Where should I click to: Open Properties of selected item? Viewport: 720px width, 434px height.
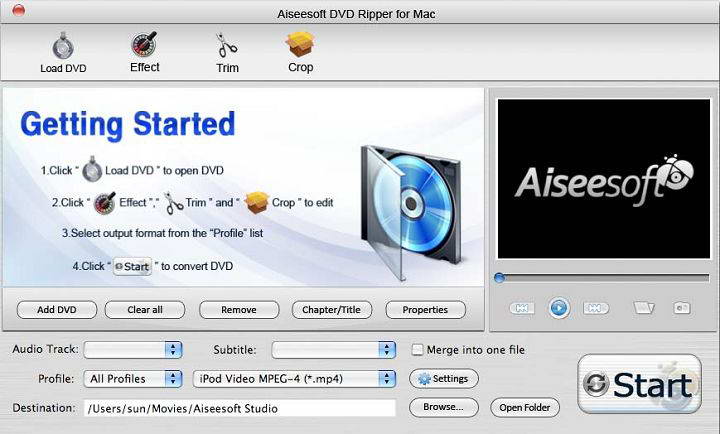pos(425,310)
